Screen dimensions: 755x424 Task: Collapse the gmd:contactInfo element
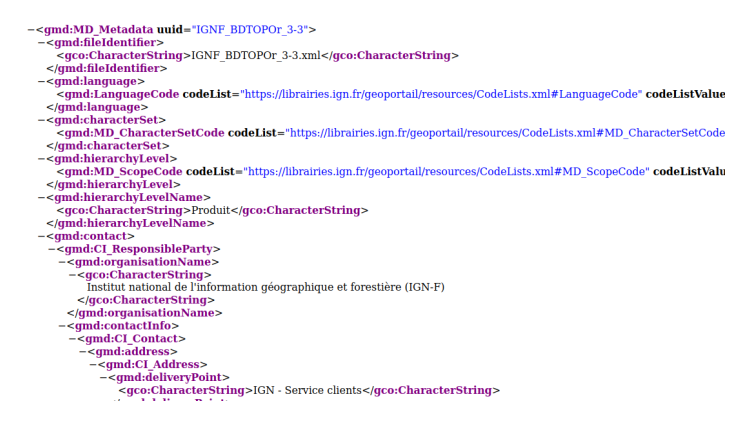[x=62, y=326]
